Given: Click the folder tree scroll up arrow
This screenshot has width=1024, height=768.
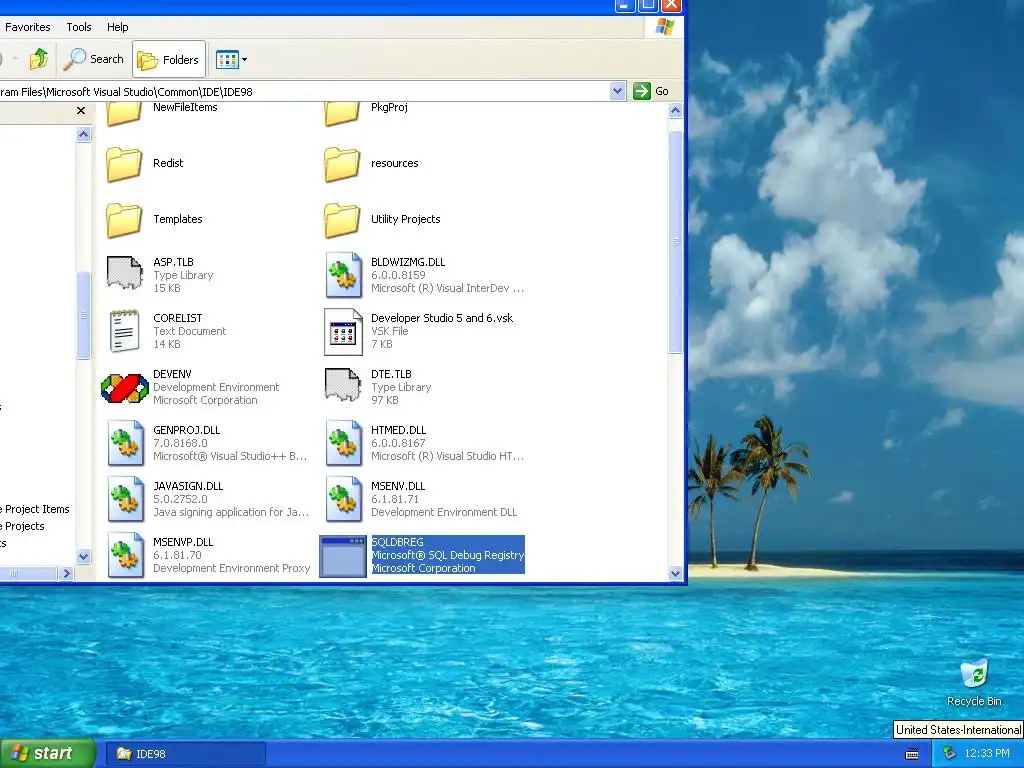Looking at the screenshot, I should 84,135.
